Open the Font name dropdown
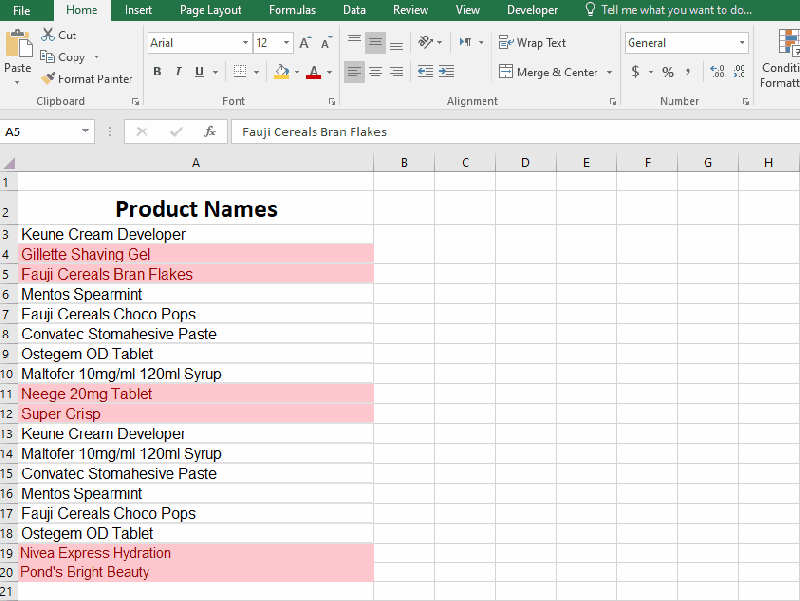 pyautogui.click(x=243, y=43)
